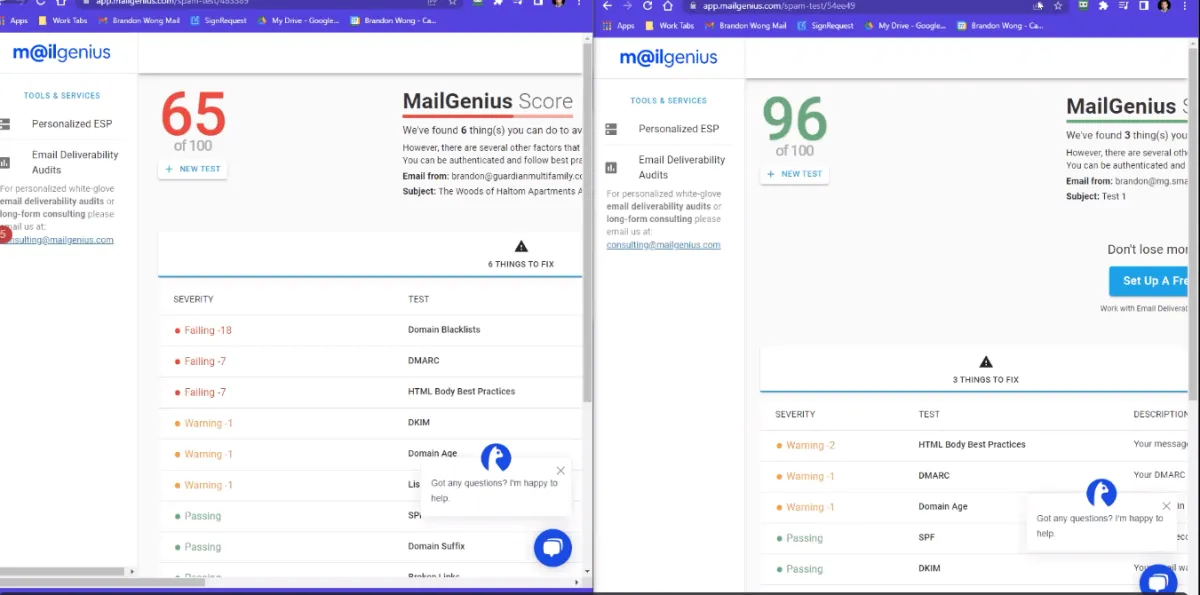
Task: Open the home page in right browser window
Action: (x=667, y=6)
